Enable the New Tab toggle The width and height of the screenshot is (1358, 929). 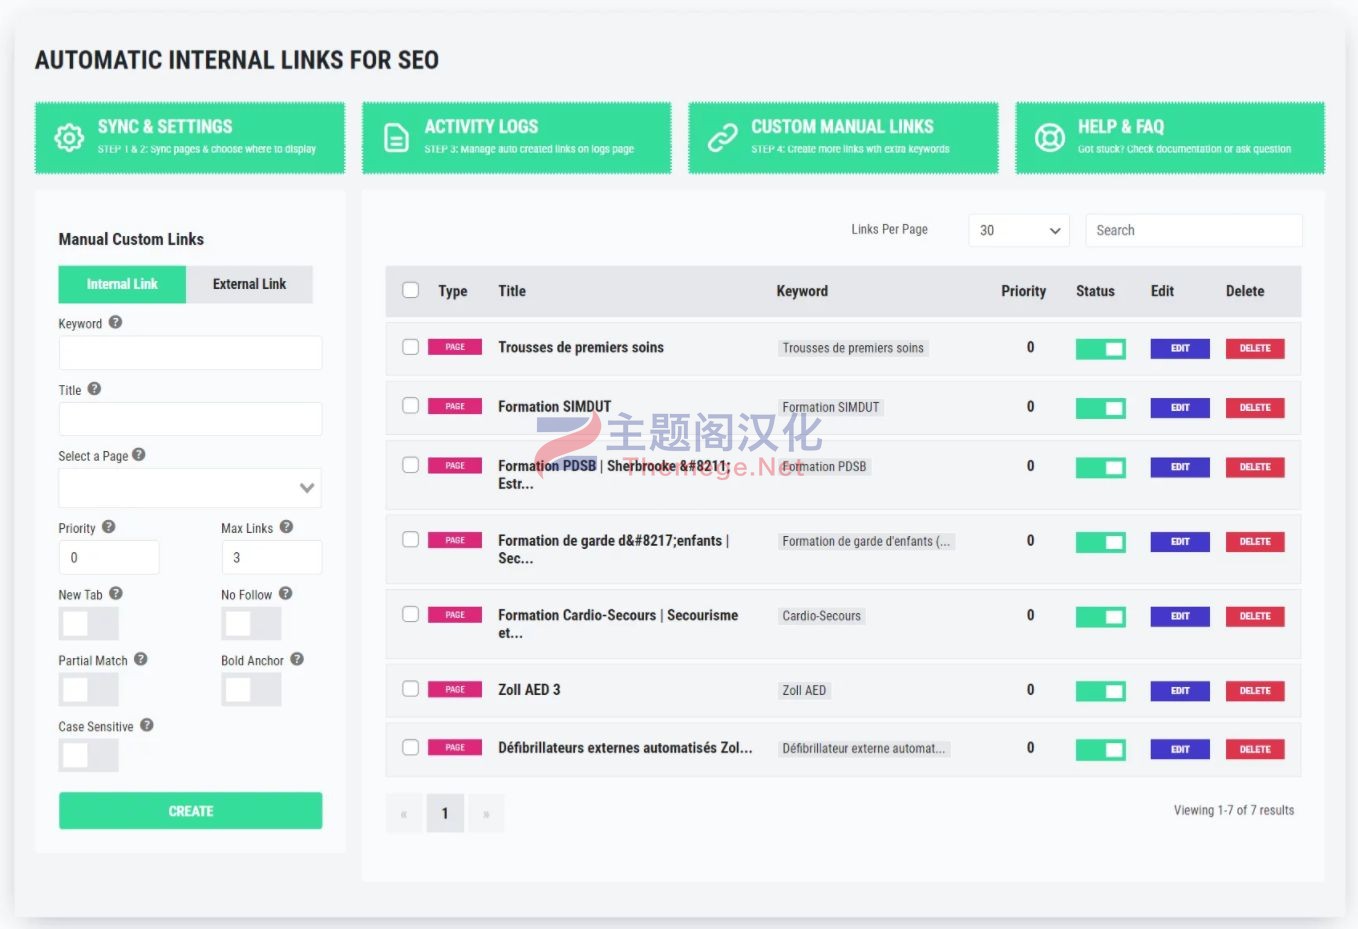pos(88,623)
